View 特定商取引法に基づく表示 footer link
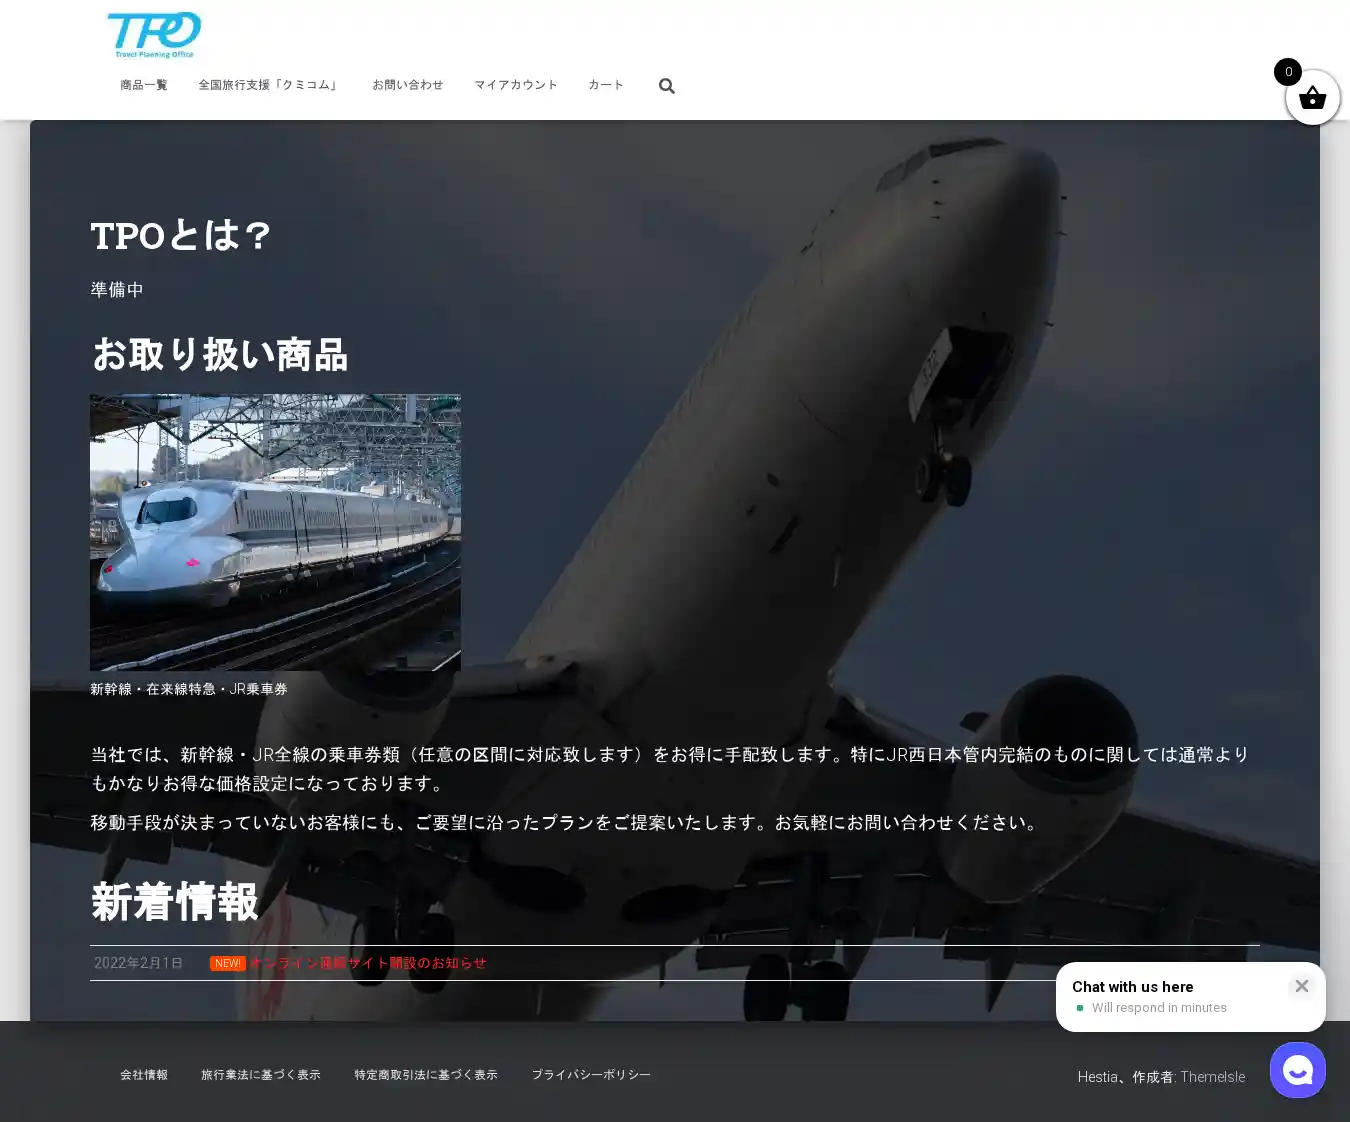The image size is (1350, 1122). pos(426,1075)
